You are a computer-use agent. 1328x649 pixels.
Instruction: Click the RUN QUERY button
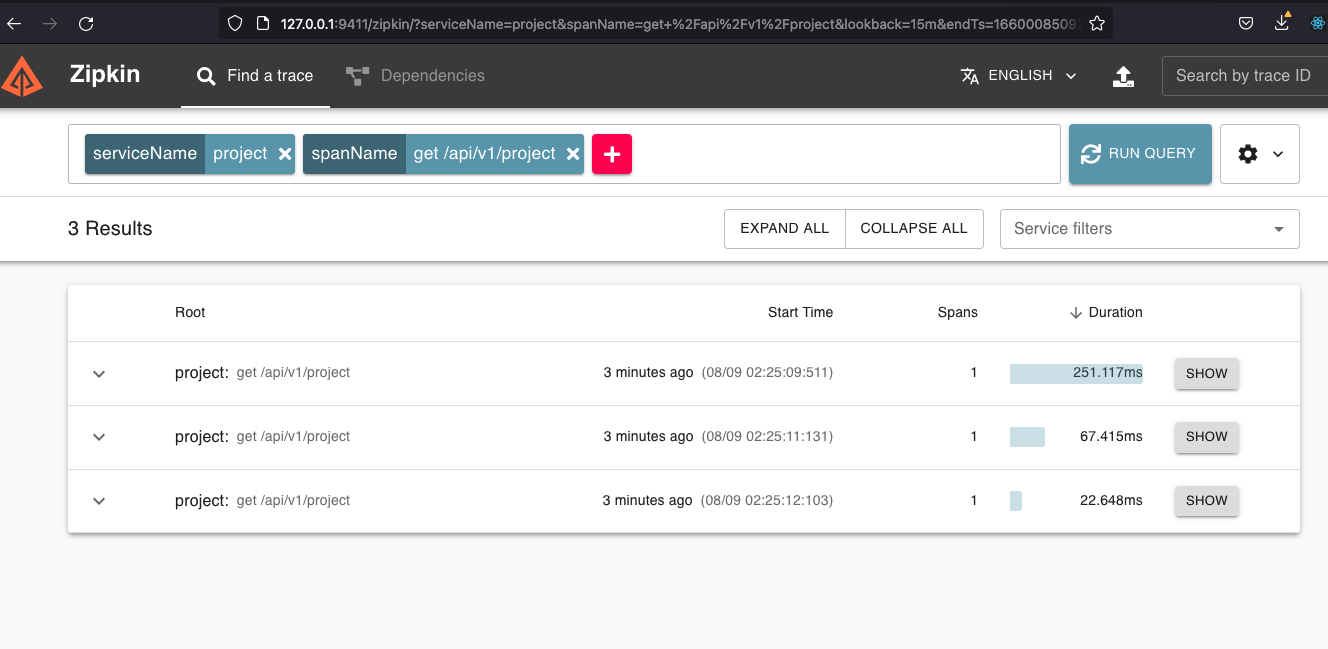point(1140,154)
